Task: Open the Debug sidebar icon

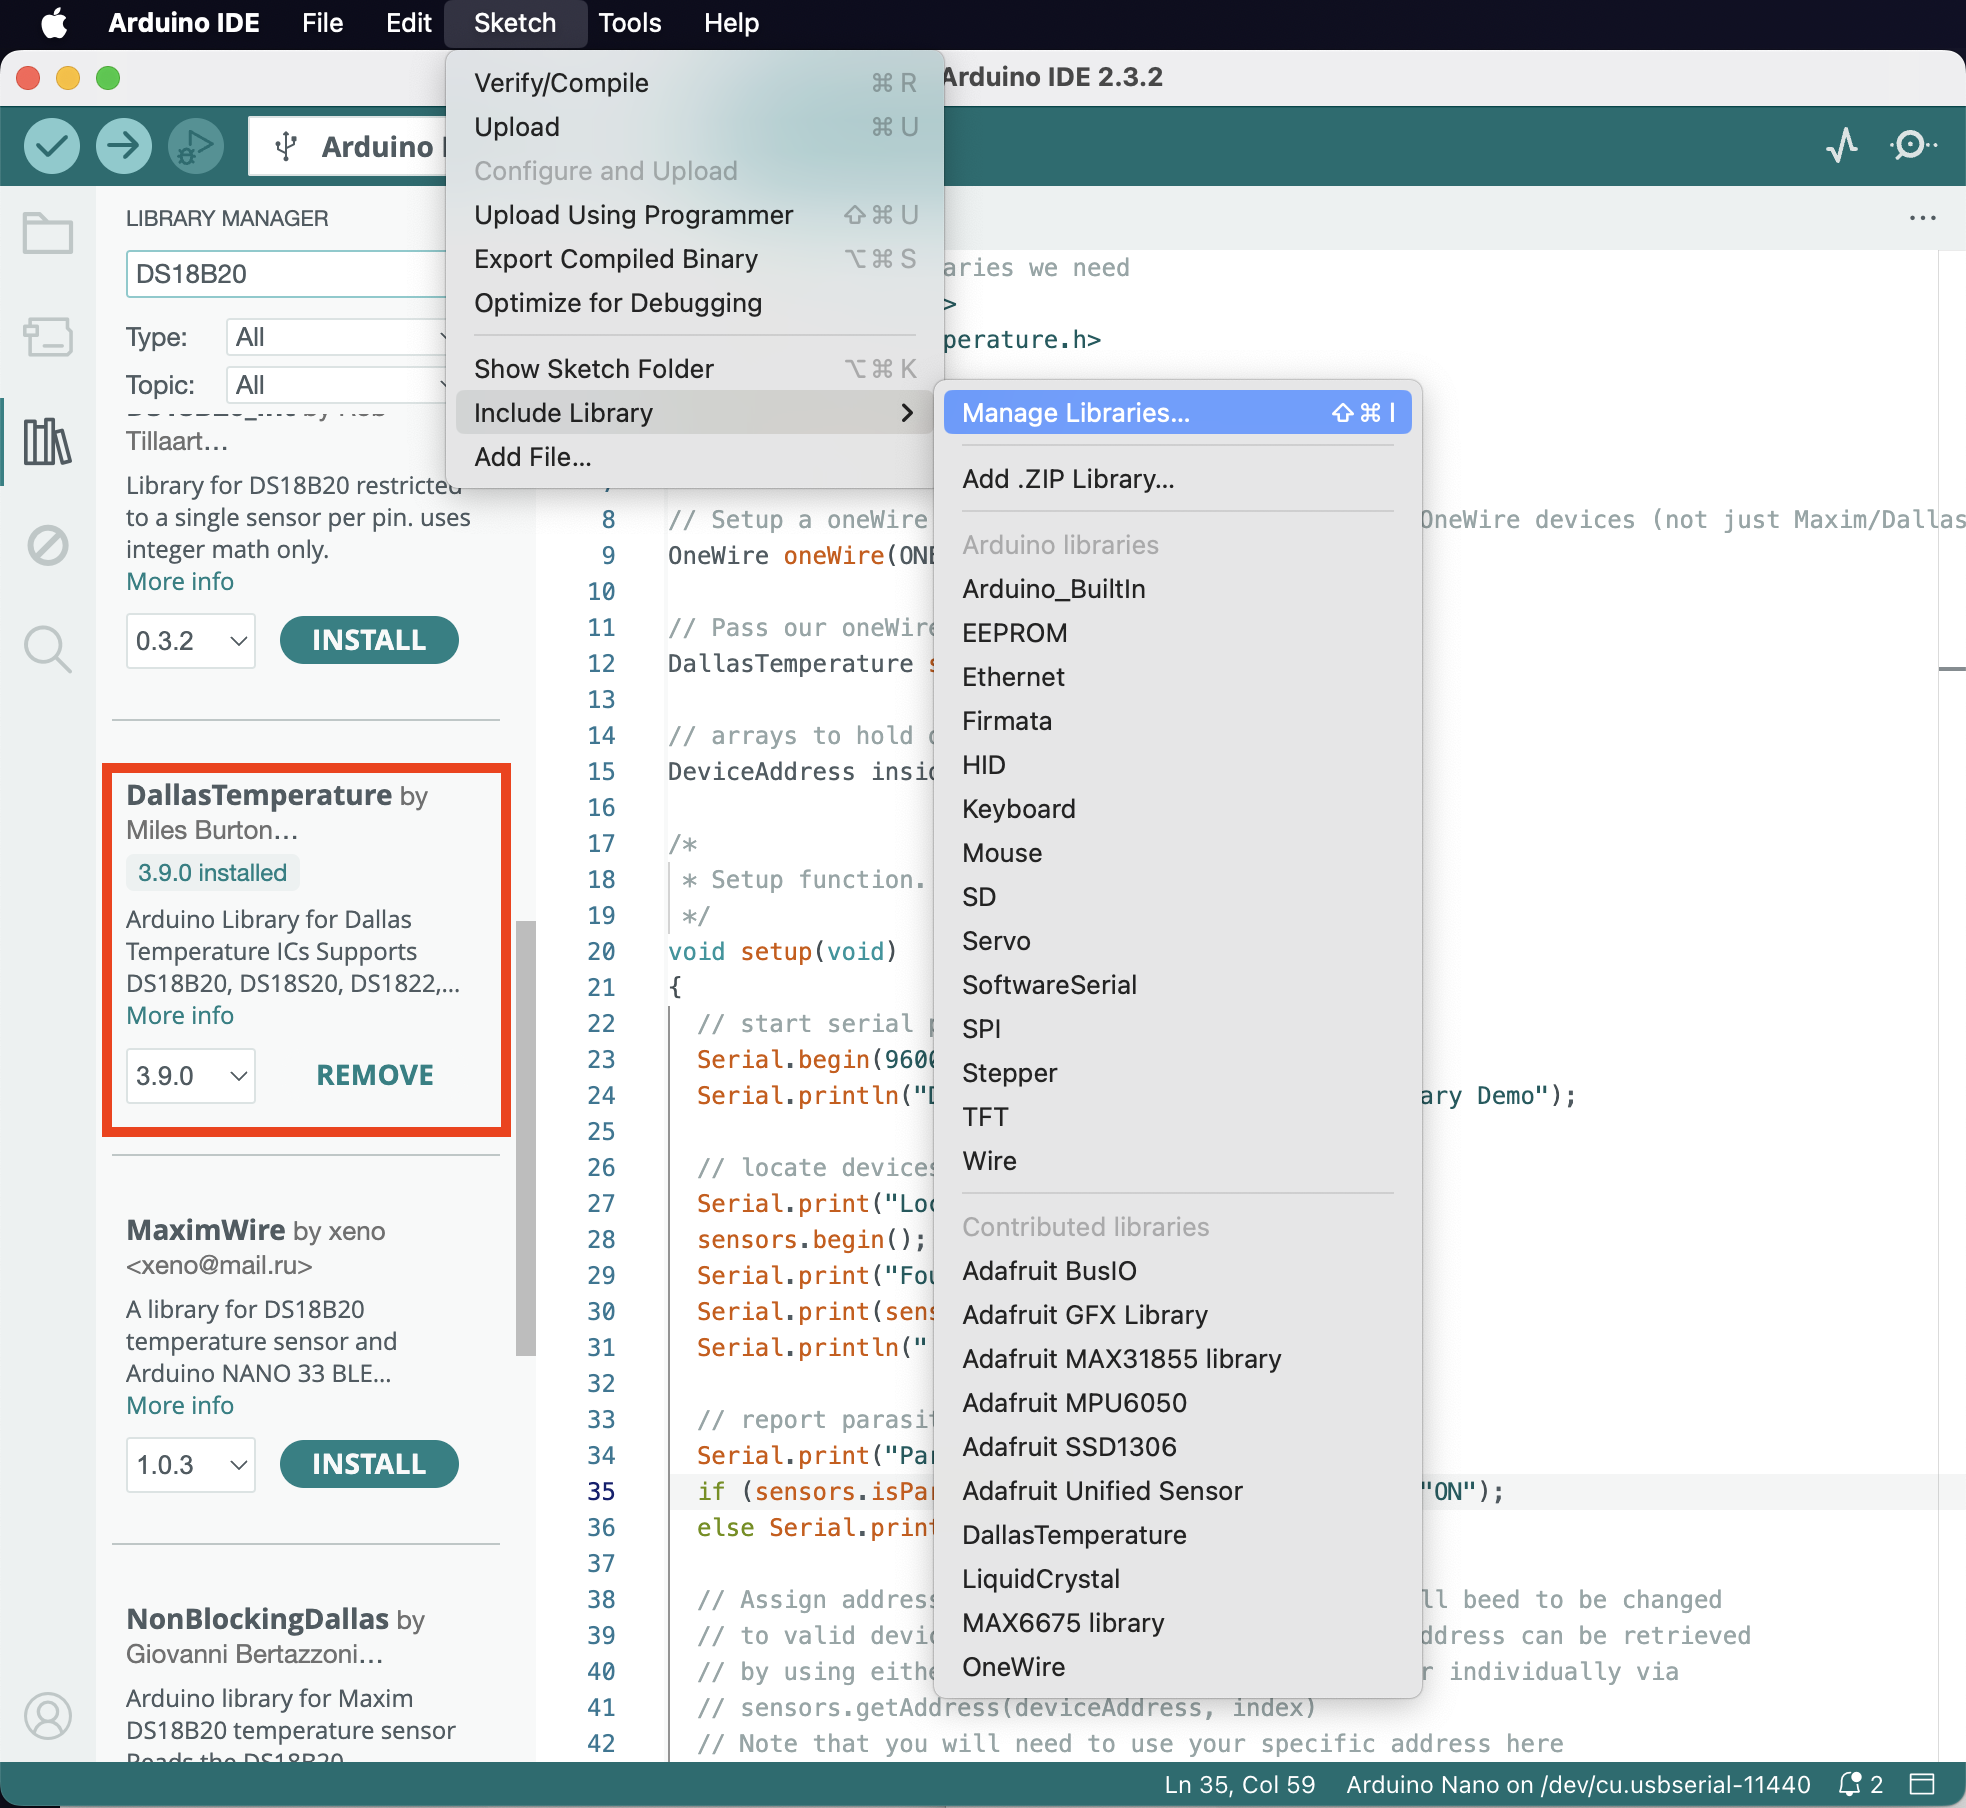Action: pyautogui.click(x=47, y=545)
